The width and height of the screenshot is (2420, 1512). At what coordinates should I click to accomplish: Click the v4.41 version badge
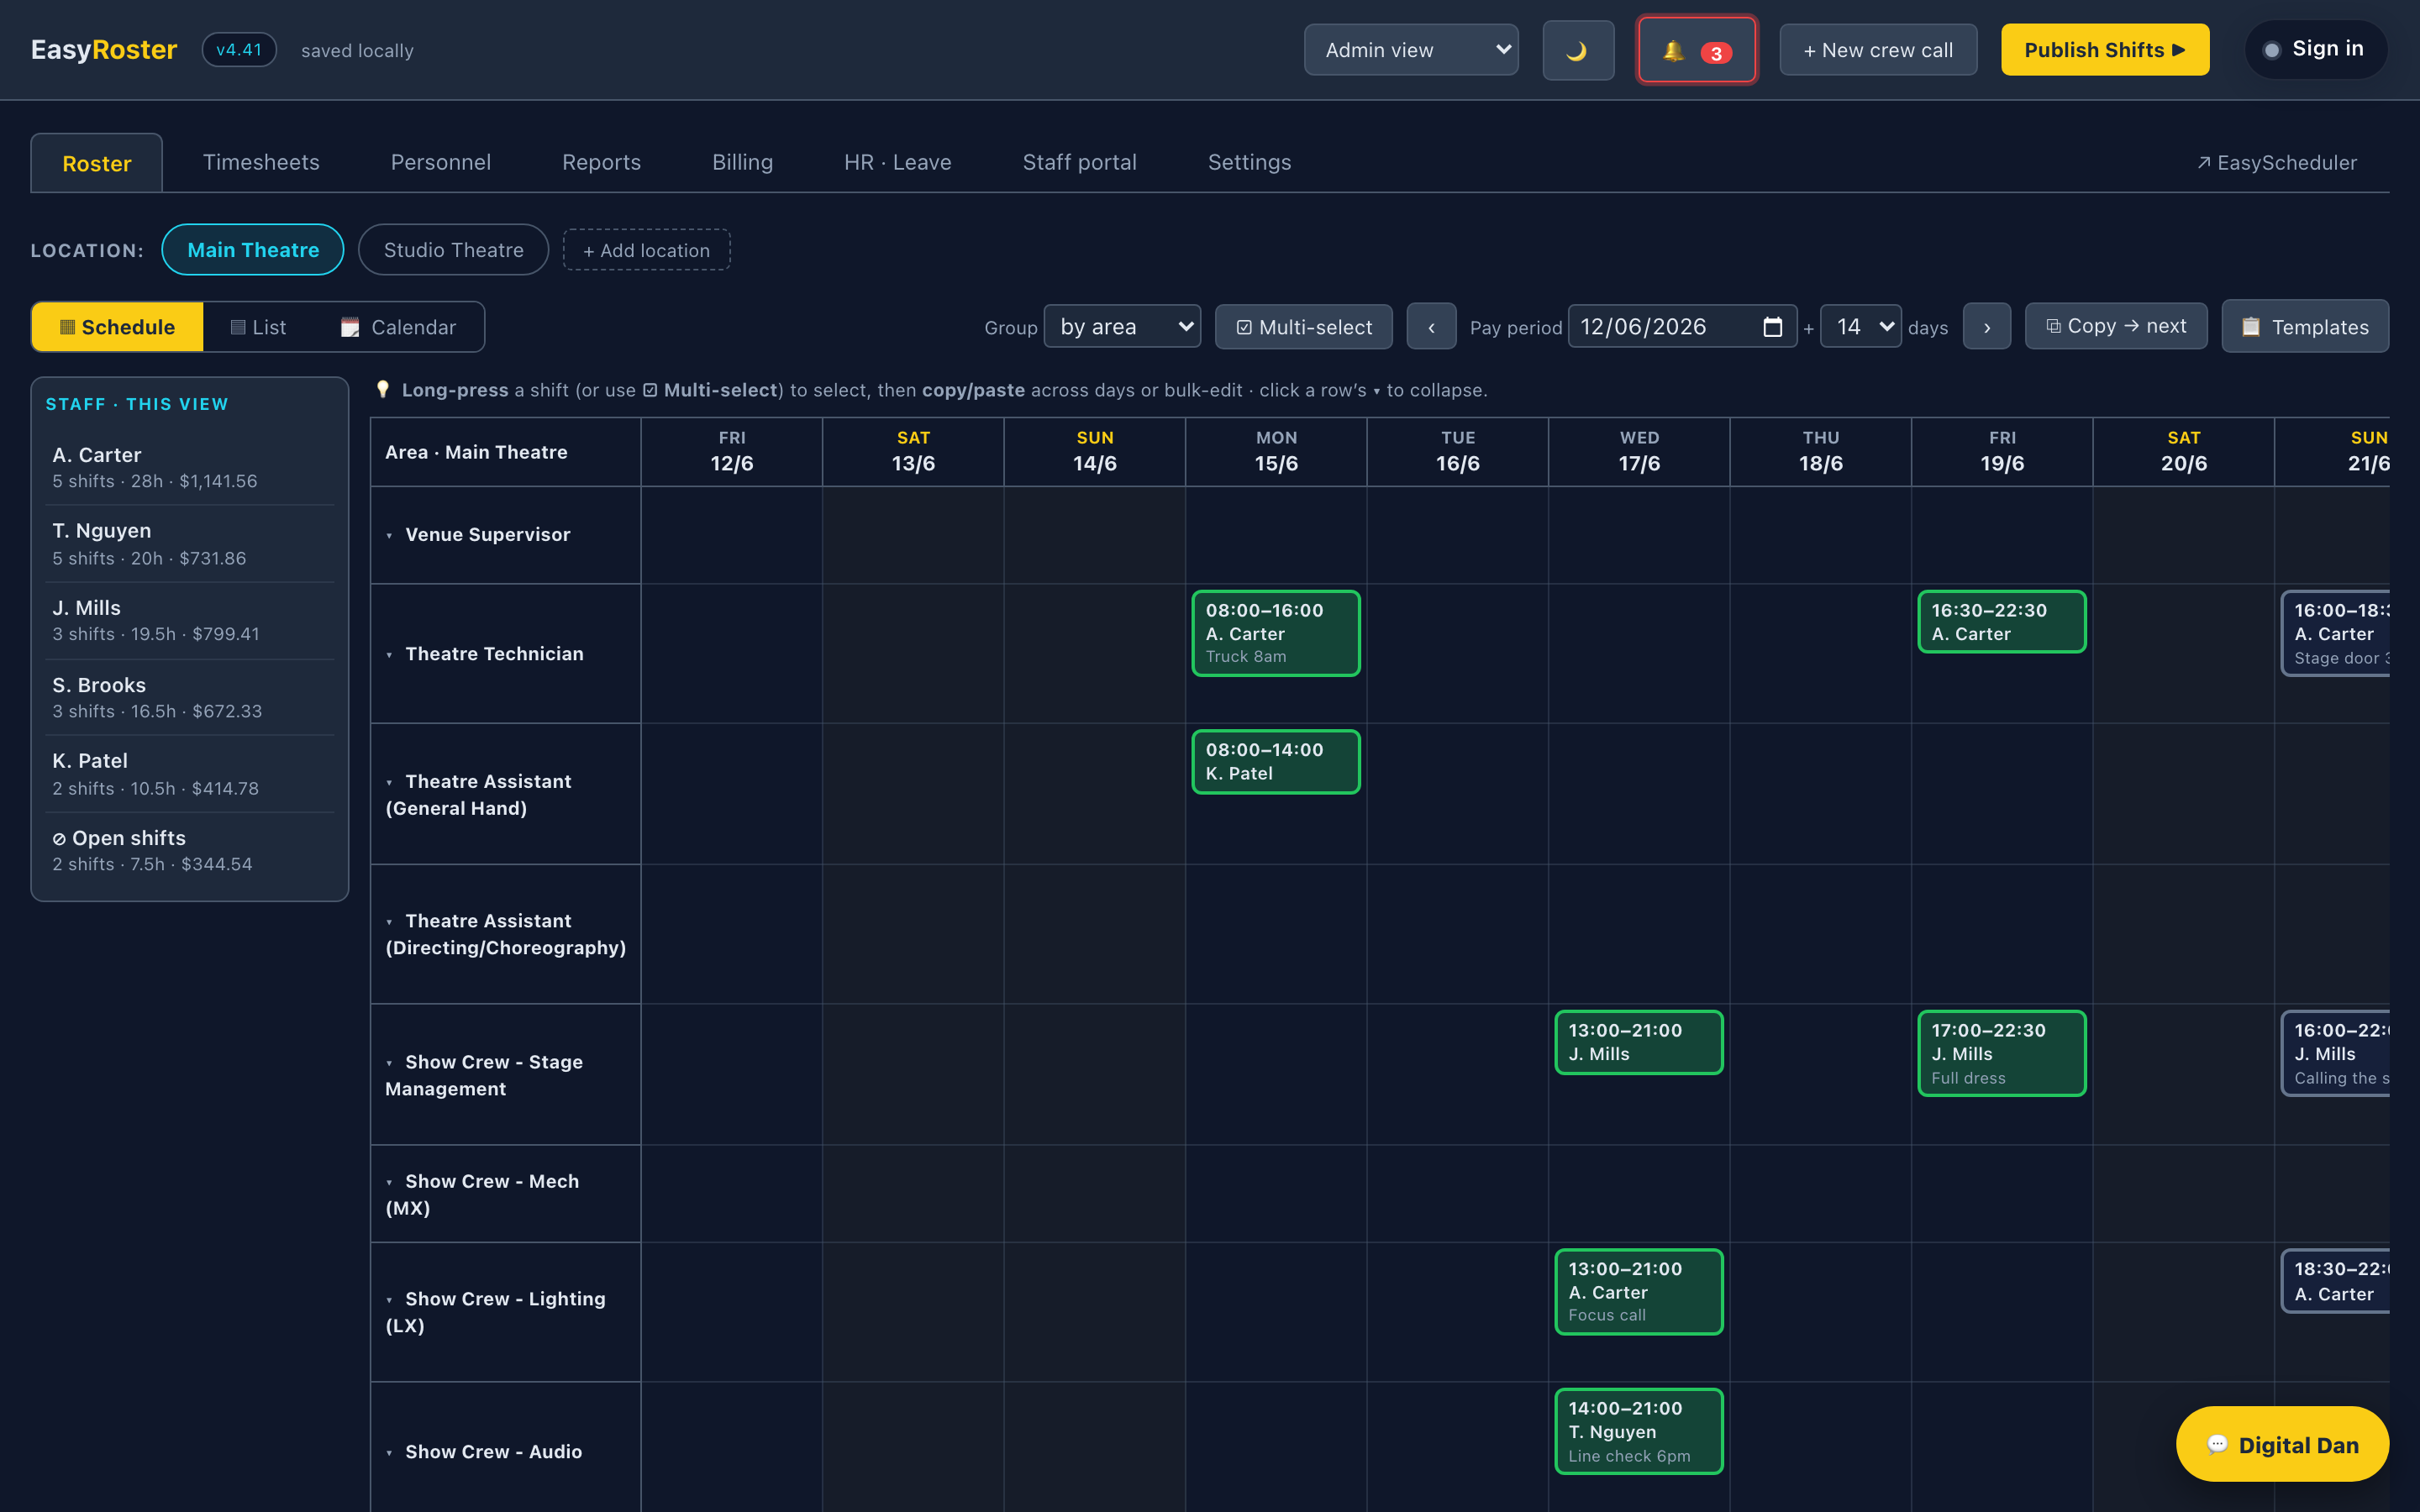pyautogui.click(x=239, y=50)
